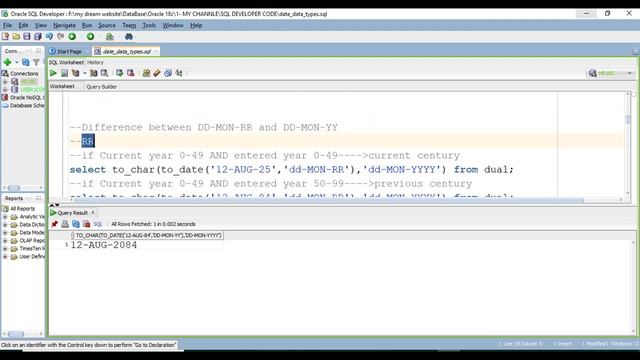Click the SQL Worksheet icon in main toolbar
The height and width of the screenshot is (360, 640).
pyautogui.click(x=109, y=37)
